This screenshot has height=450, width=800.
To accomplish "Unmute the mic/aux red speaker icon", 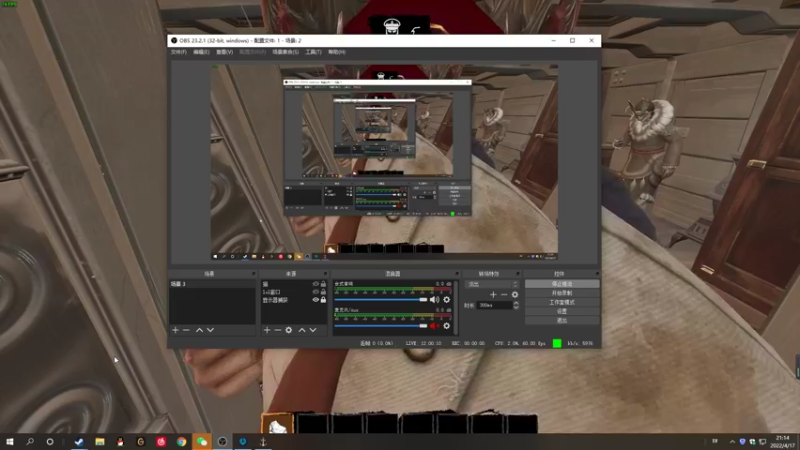I will (x=434, y=326).
